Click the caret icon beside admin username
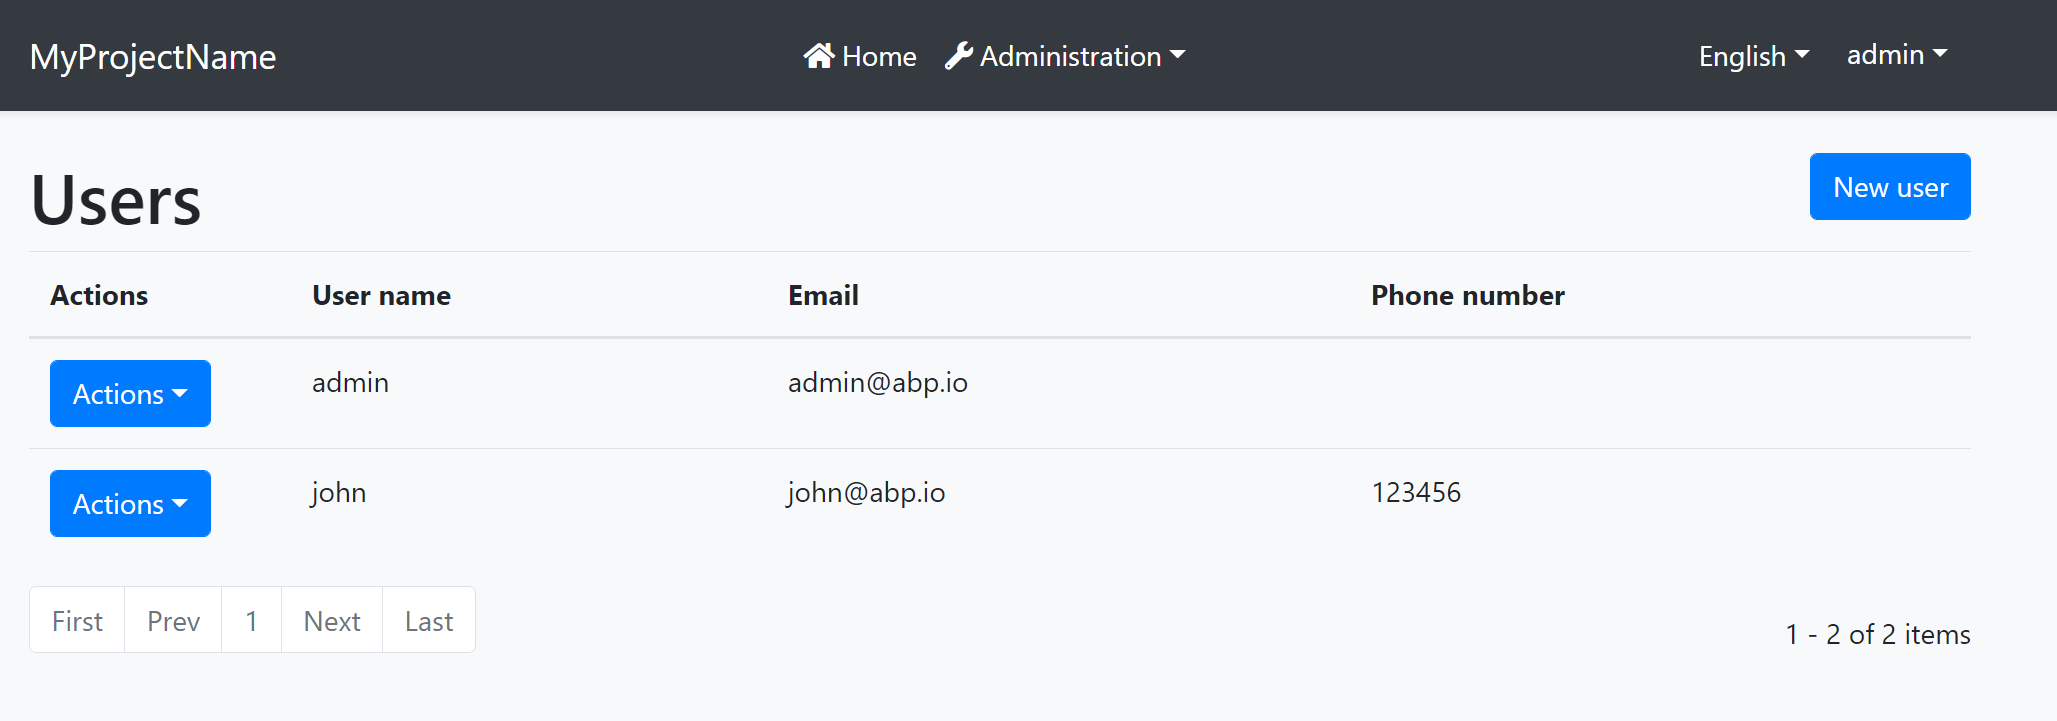This screenshot has height=721, width=2057. pos(1940,55)
